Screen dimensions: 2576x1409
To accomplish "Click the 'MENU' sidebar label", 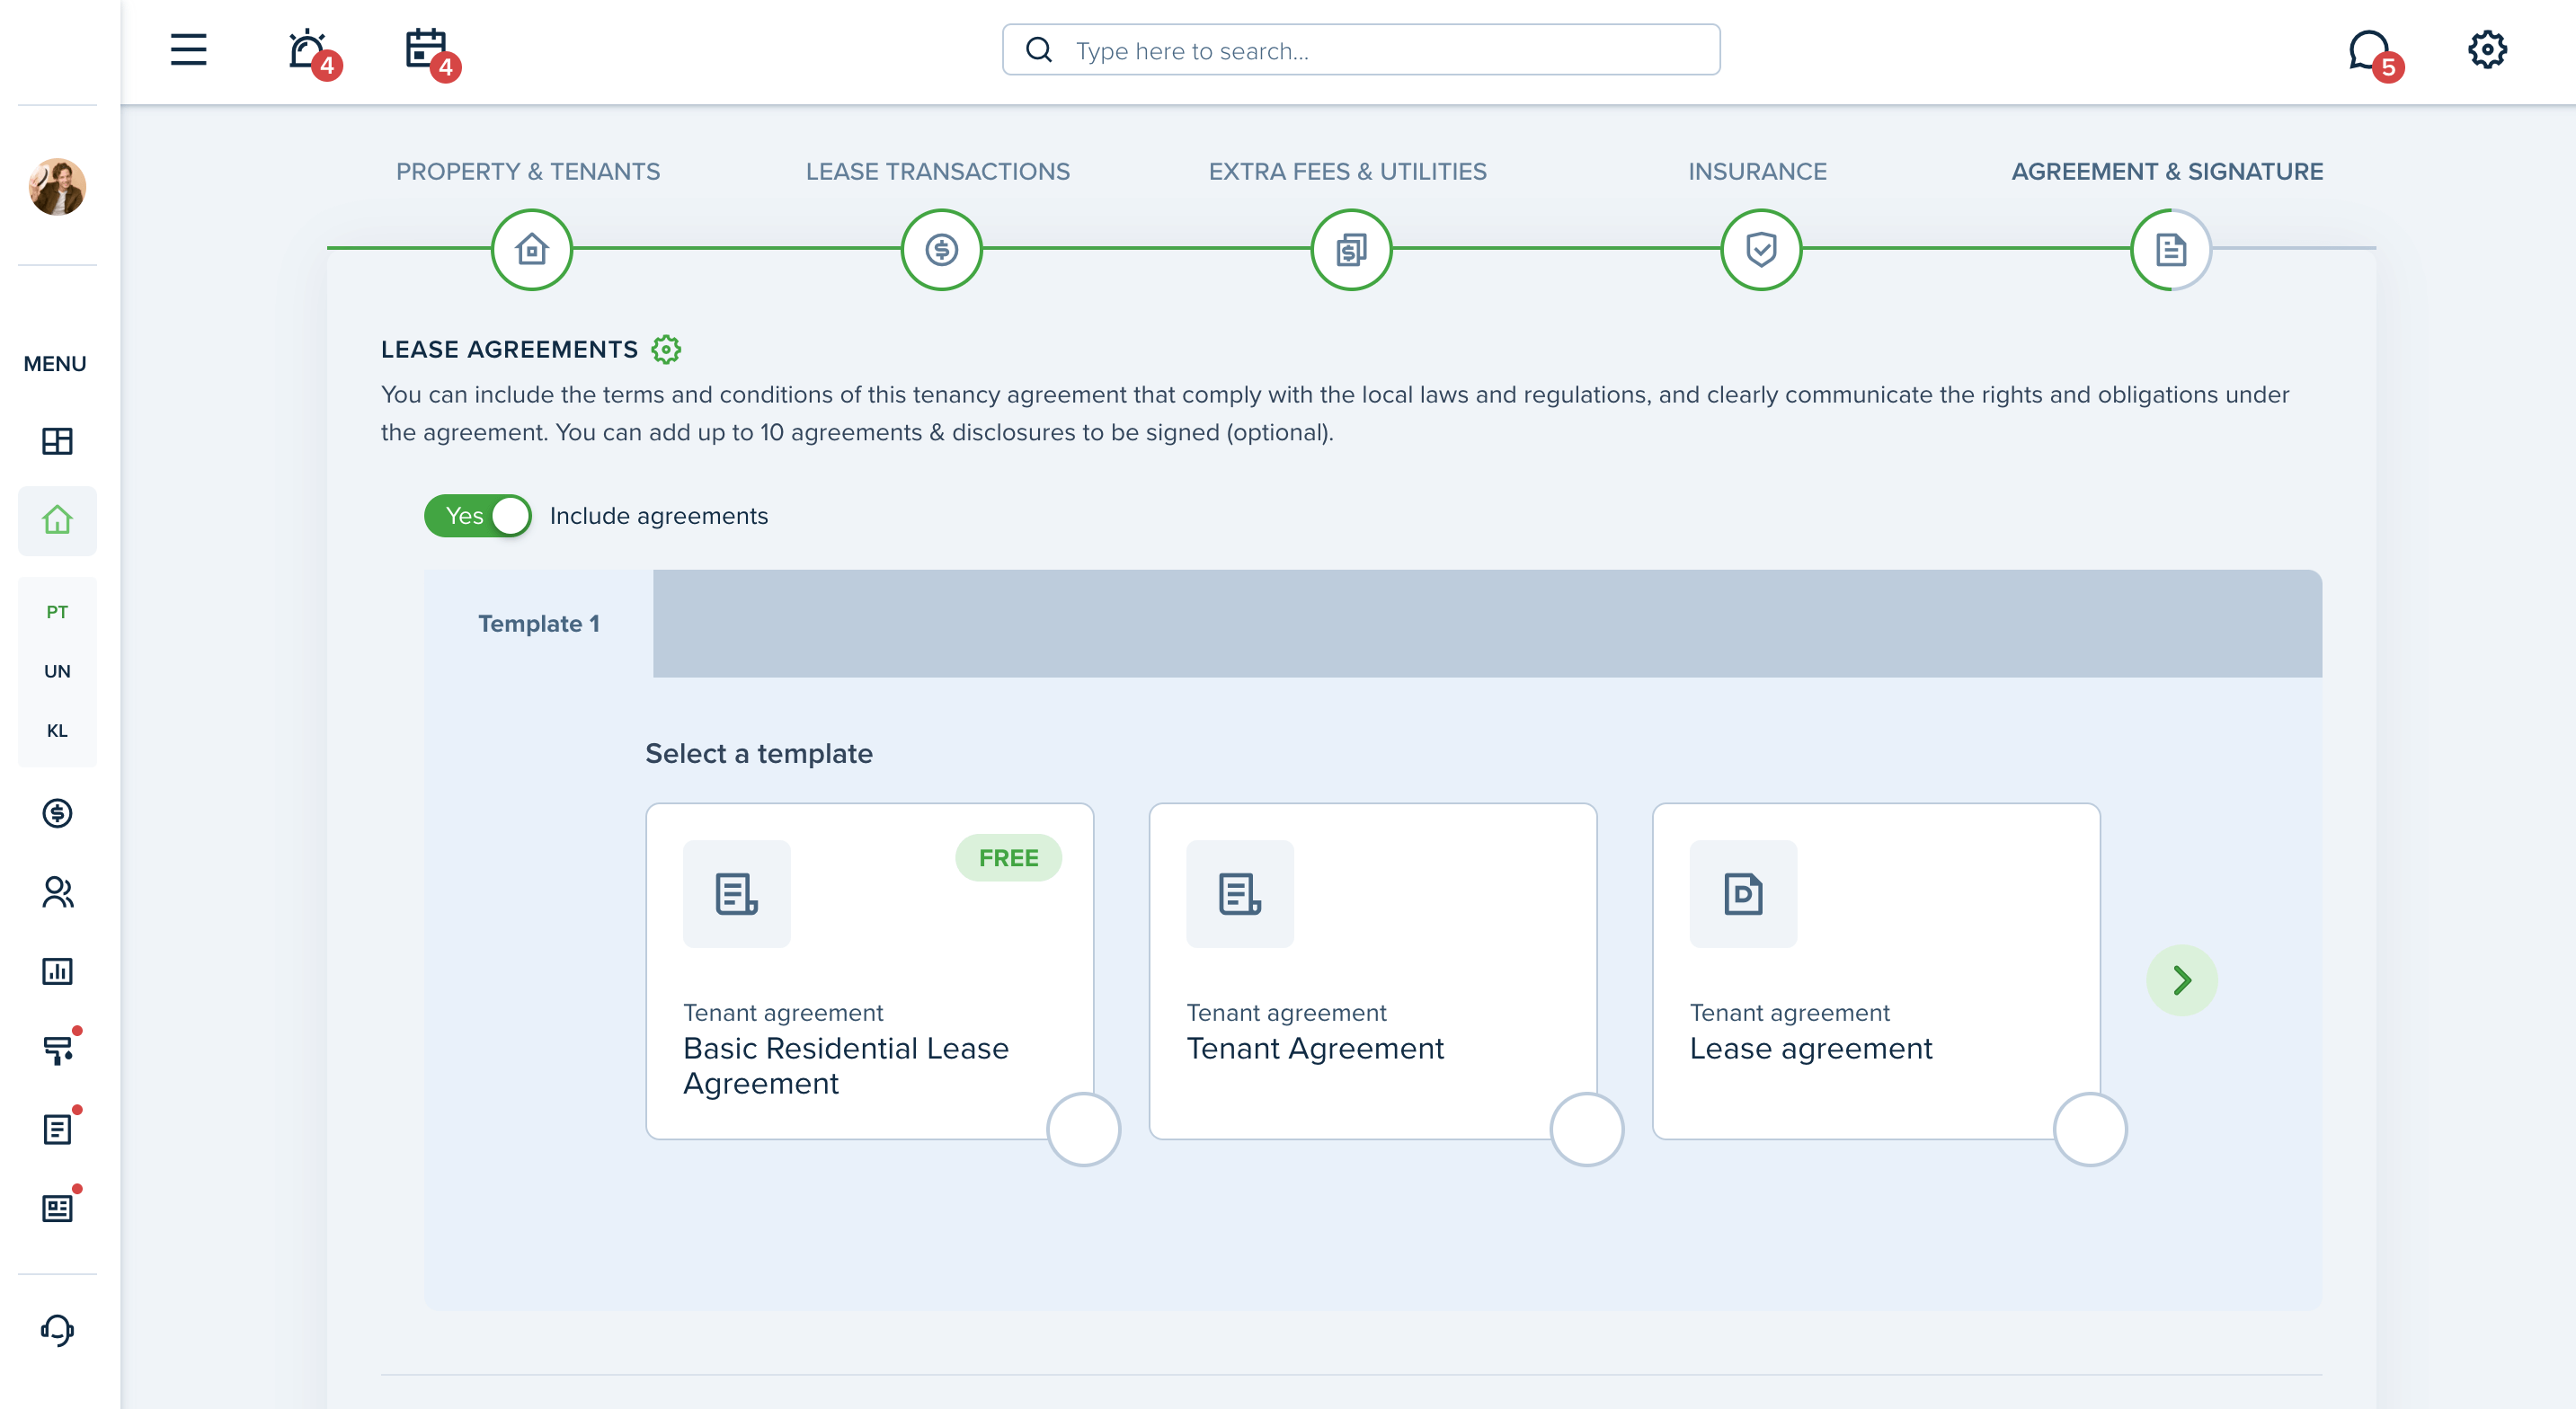I will (55, 363).
